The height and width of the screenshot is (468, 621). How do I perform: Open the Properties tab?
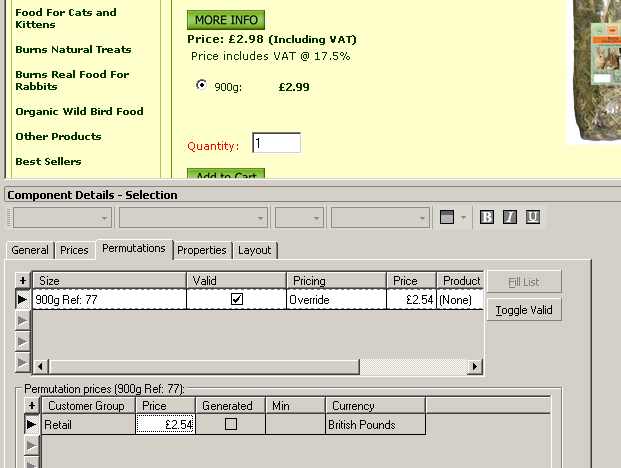click(203, 250)
